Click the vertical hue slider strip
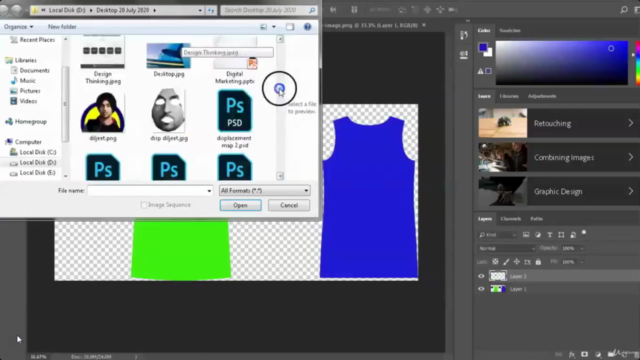 pyautogui.click(x=638, y=62)
